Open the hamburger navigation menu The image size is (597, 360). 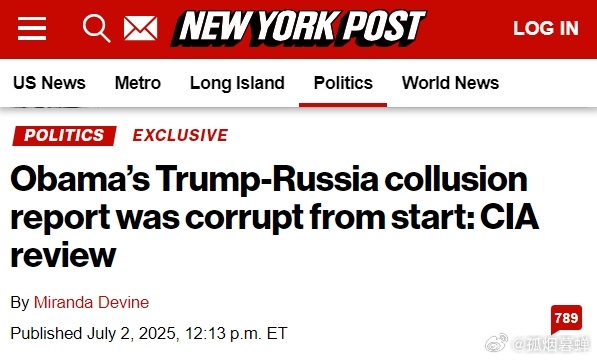32,28
